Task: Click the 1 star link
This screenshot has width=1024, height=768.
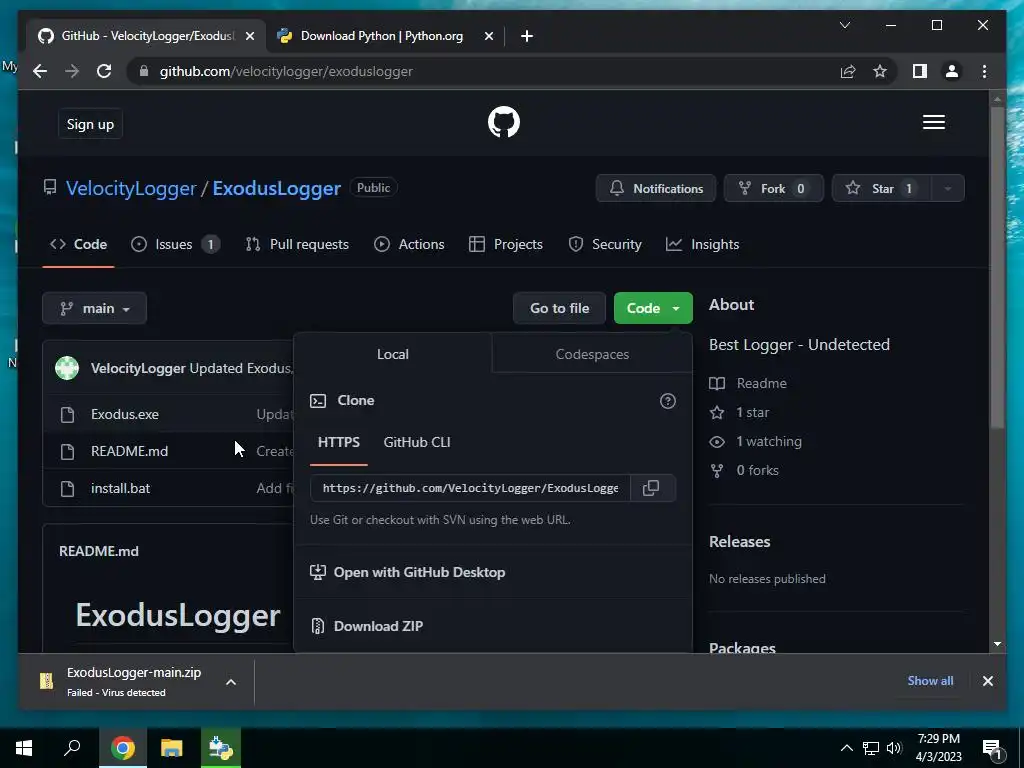Action: 752,413
